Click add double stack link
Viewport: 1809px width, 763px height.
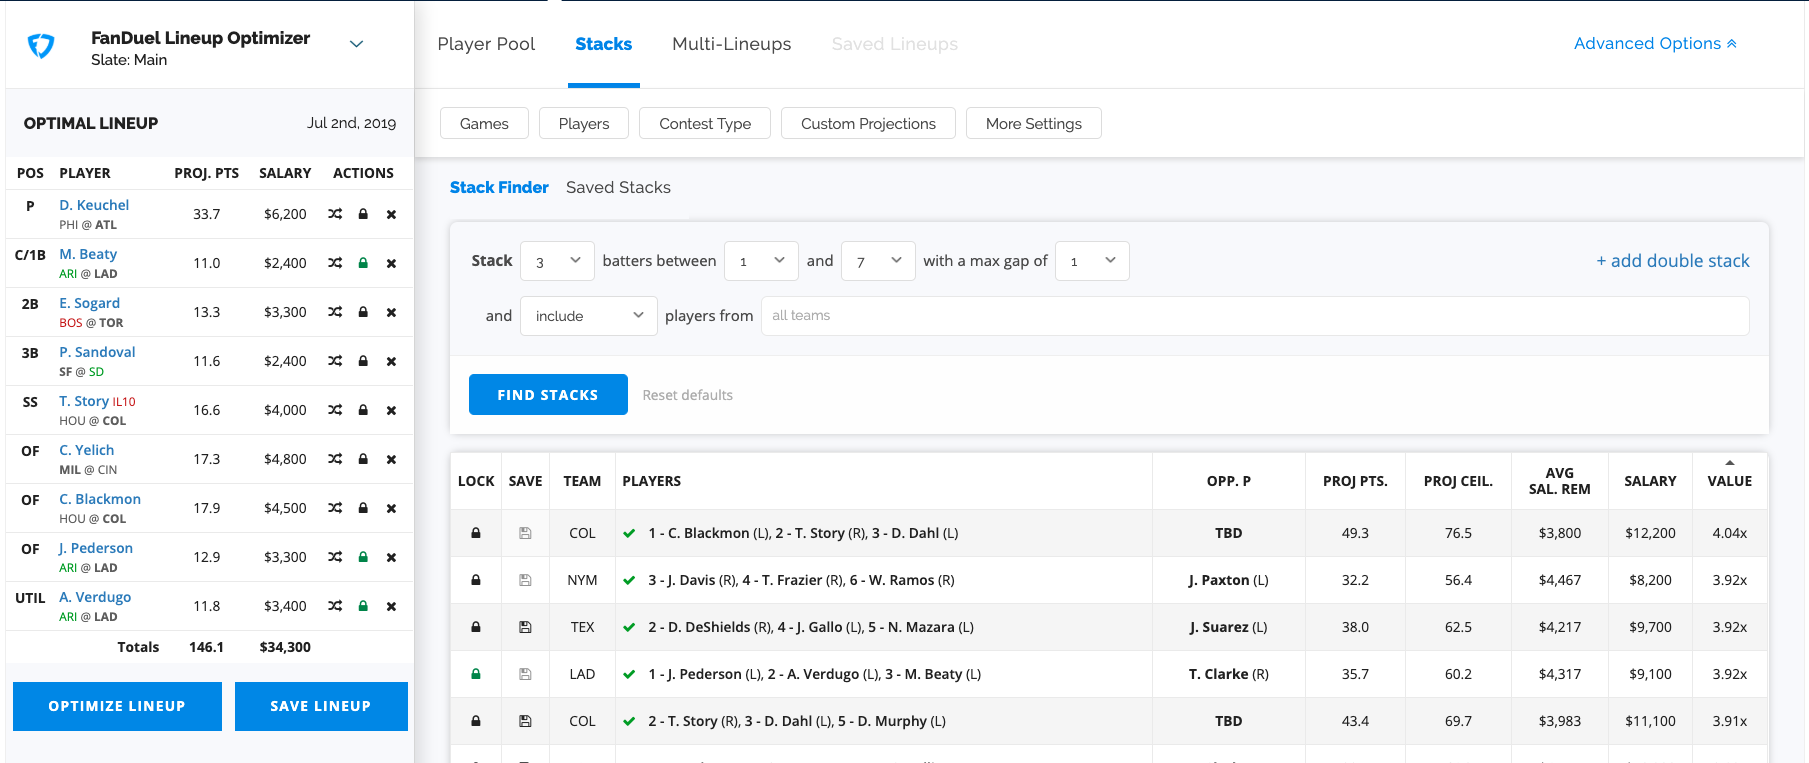[x=1672, y=261]
